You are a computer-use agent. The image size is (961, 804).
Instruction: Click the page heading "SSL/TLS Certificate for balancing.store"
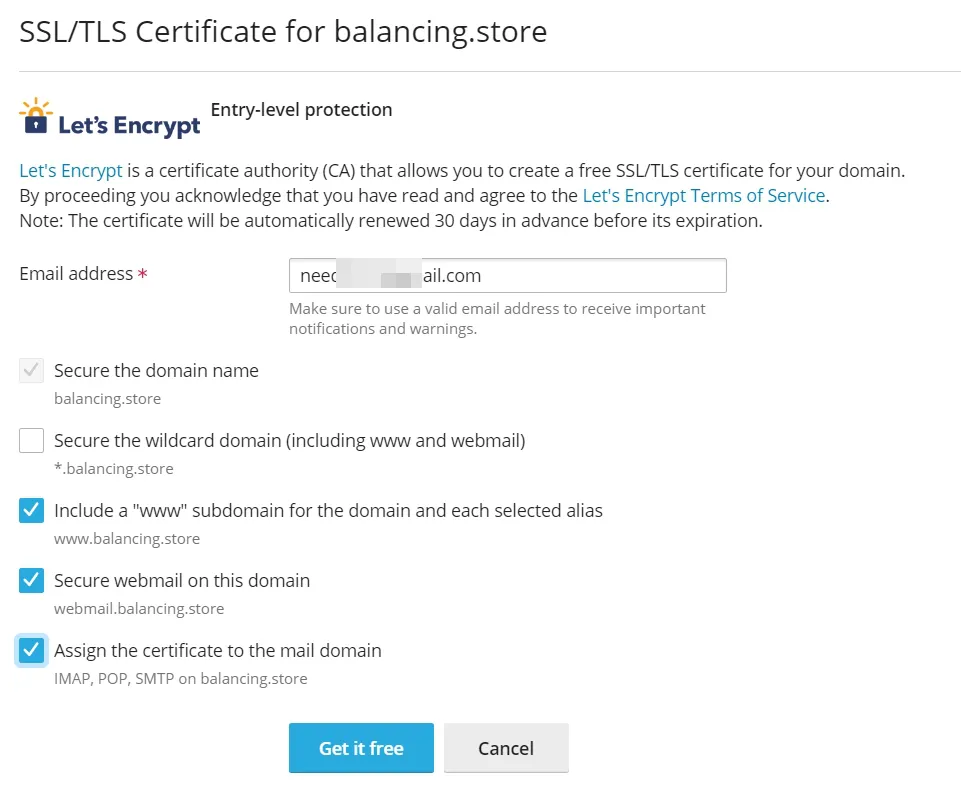[x=283, y=31]
